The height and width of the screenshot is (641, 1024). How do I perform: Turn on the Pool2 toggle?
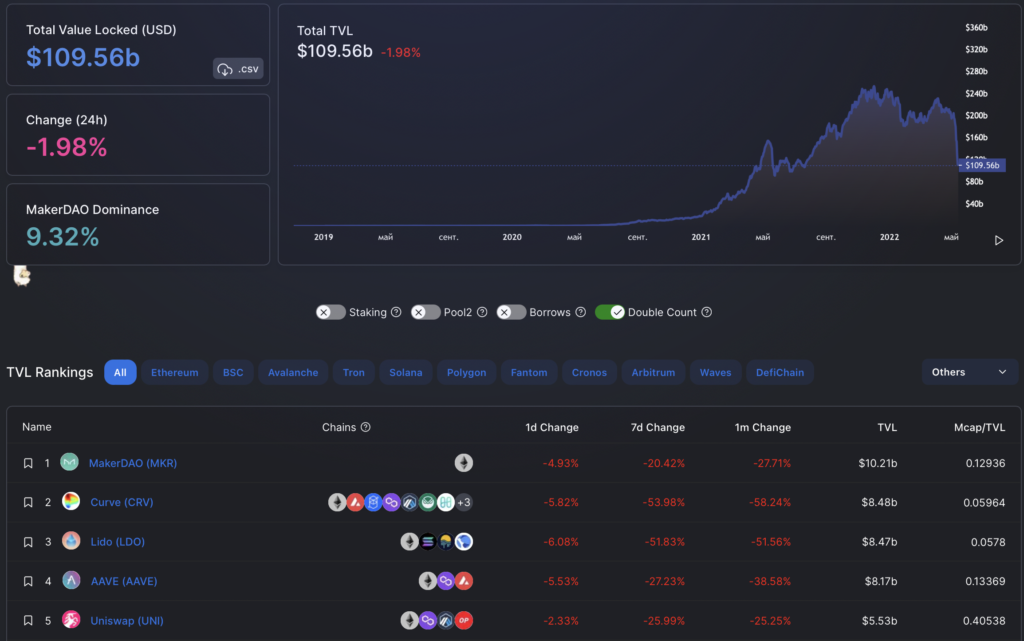point(425,312)
